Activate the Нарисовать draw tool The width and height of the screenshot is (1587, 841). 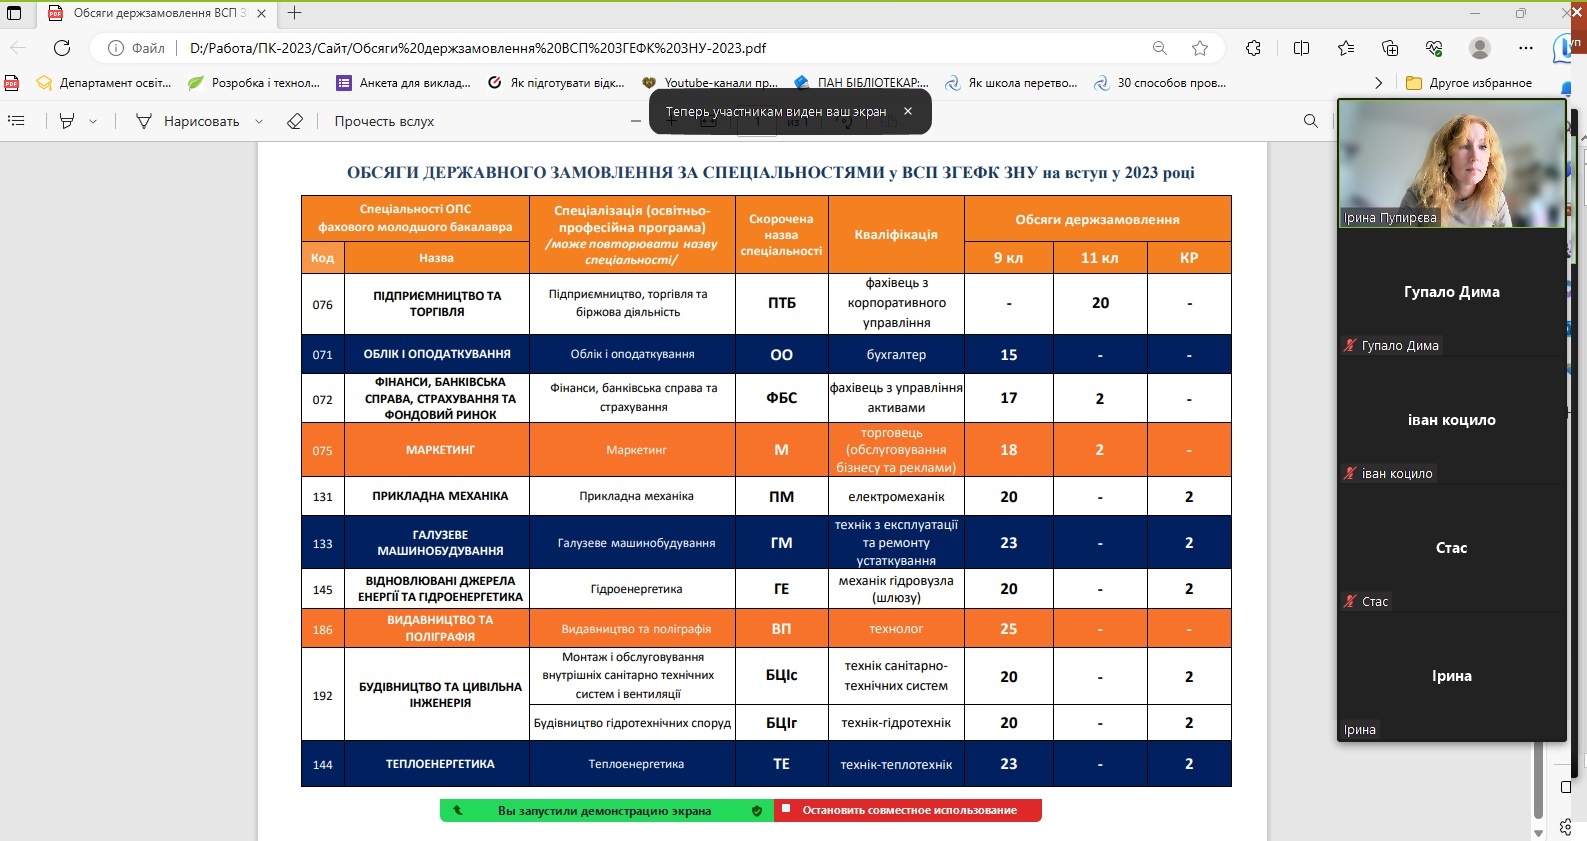click(188, 121)
